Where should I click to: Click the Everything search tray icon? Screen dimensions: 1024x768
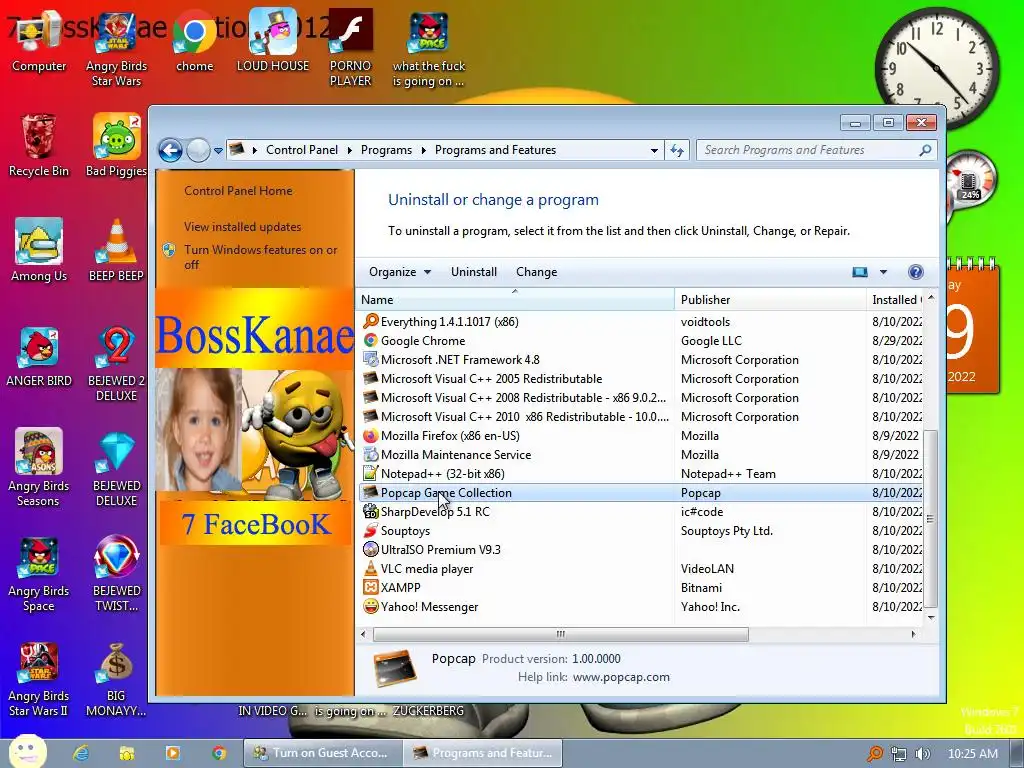[x=875, y=754]
